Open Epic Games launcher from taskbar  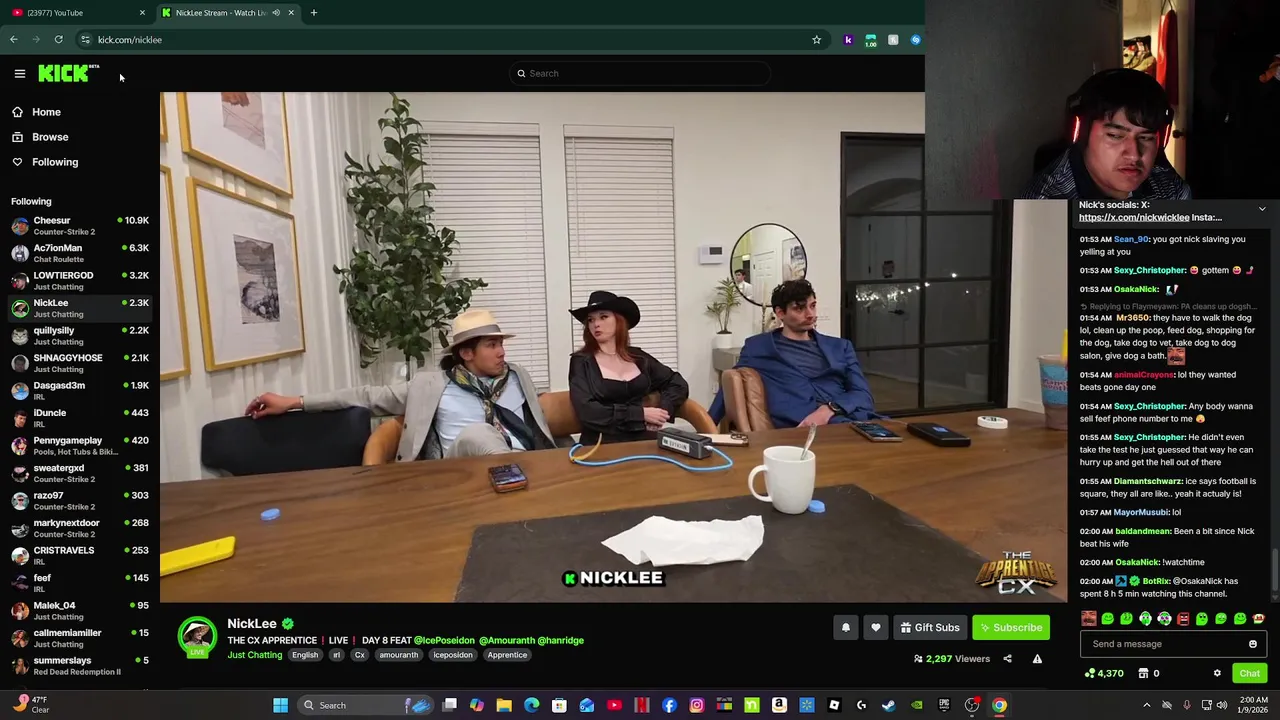pos(944,705)
